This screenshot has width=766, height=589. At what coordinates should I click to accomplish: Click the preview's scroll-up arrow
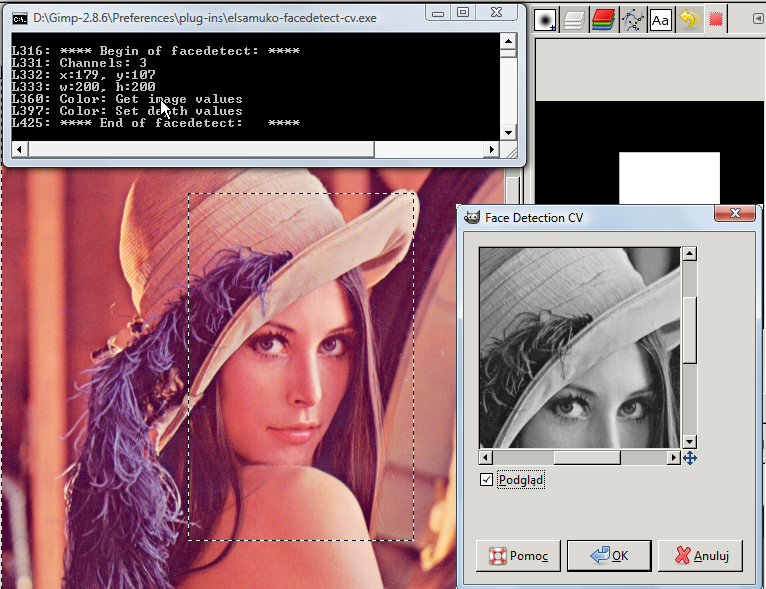click(689, 253)
